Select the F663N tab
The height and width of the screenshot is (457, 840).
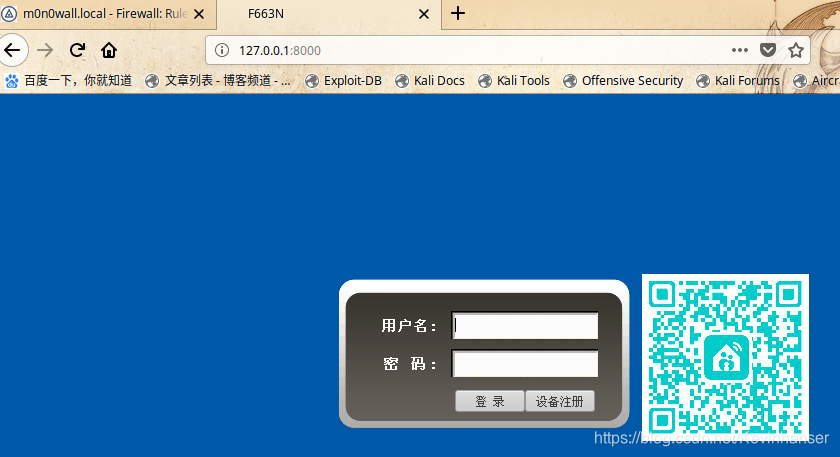click(329, 14)
